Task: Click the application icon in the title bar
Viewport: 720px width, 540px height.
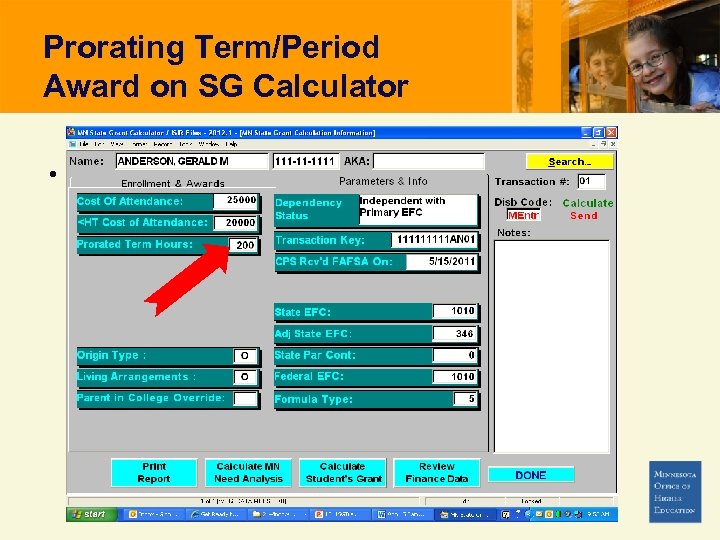Action: pyautogui.click(x=71, y=132)
